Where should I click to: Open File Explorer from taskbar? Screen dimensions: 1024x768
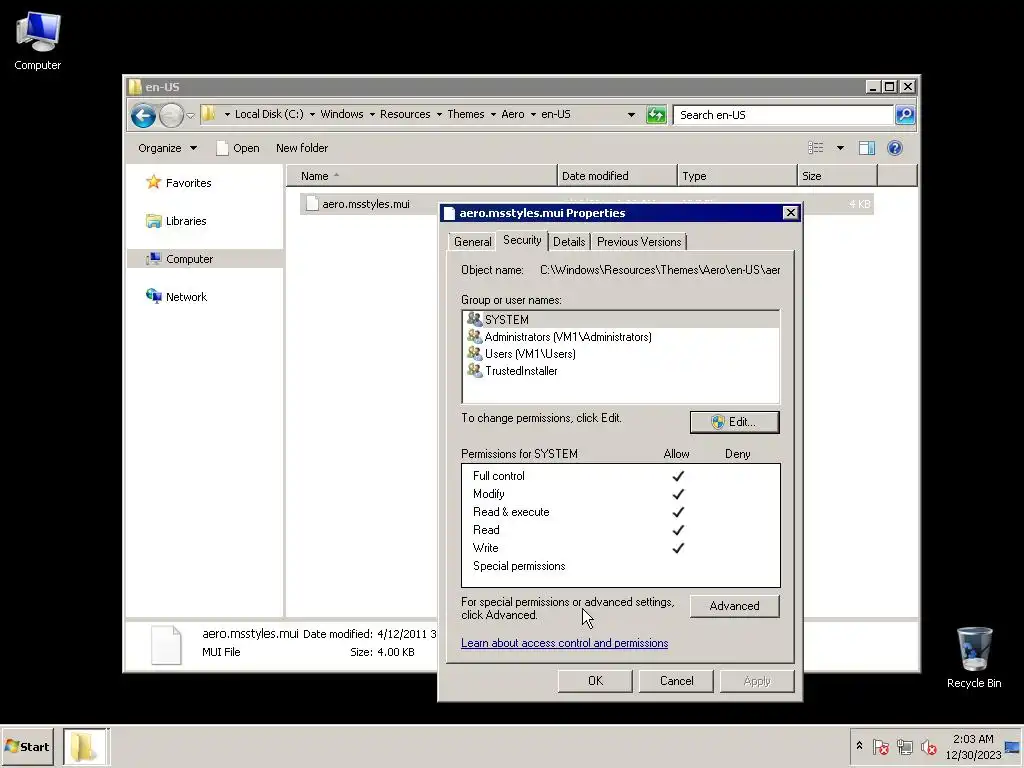click(x=86, y=746)
